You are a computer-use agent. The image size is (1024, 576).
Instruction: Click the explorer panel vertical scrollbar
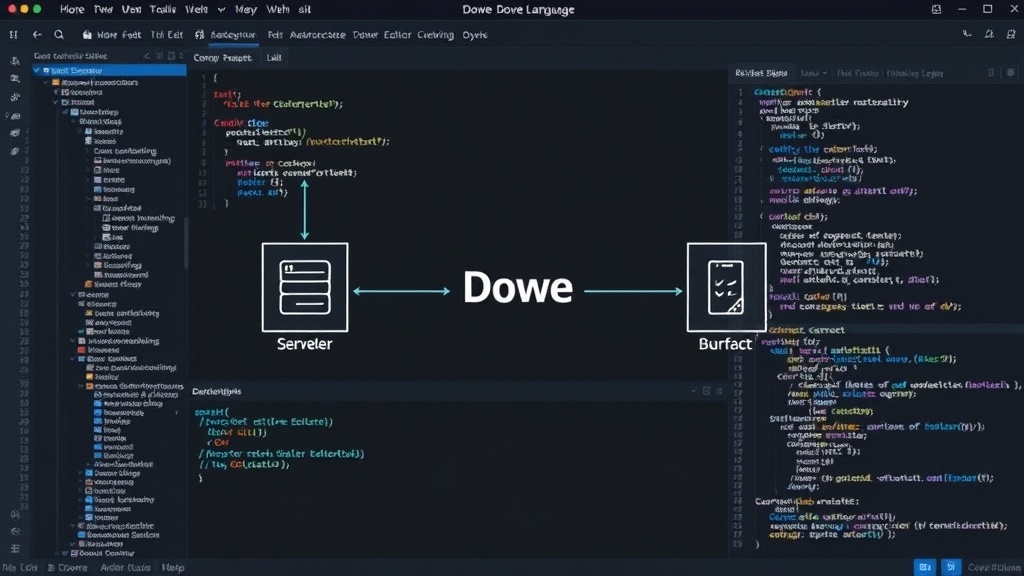(186, 242)
